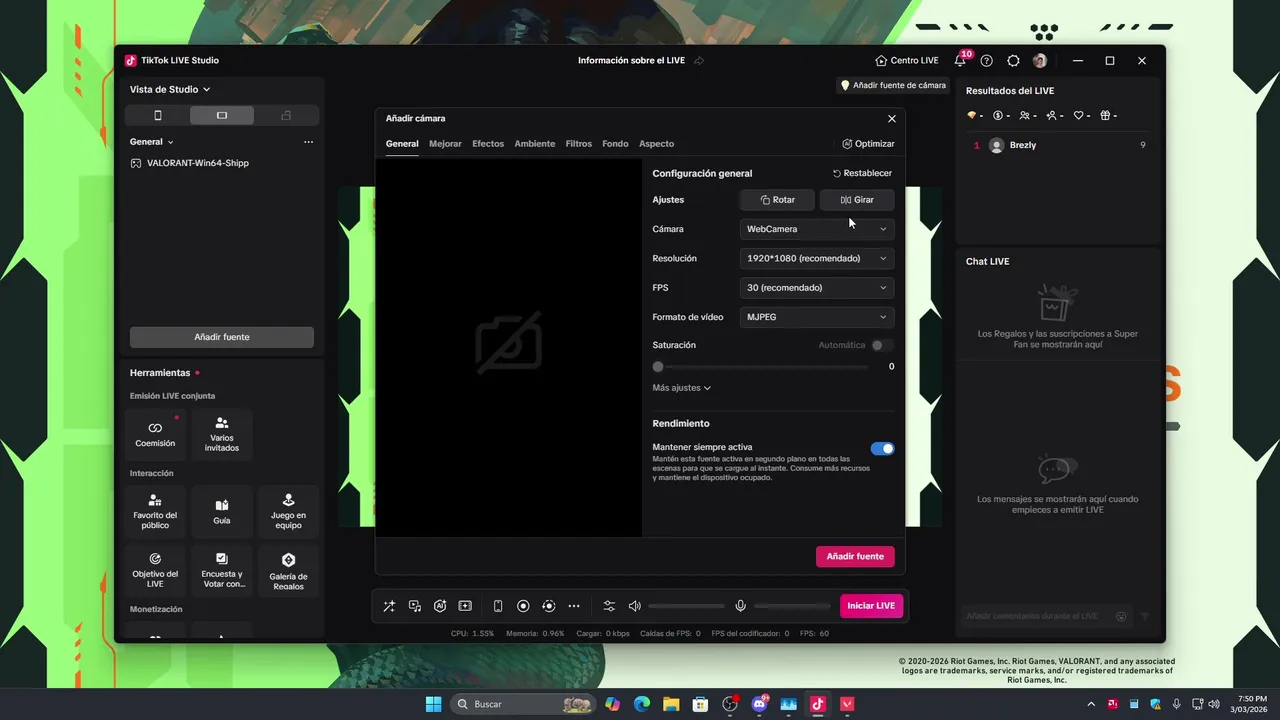
Task: Click the Girar button
Action: click(857, 200)
